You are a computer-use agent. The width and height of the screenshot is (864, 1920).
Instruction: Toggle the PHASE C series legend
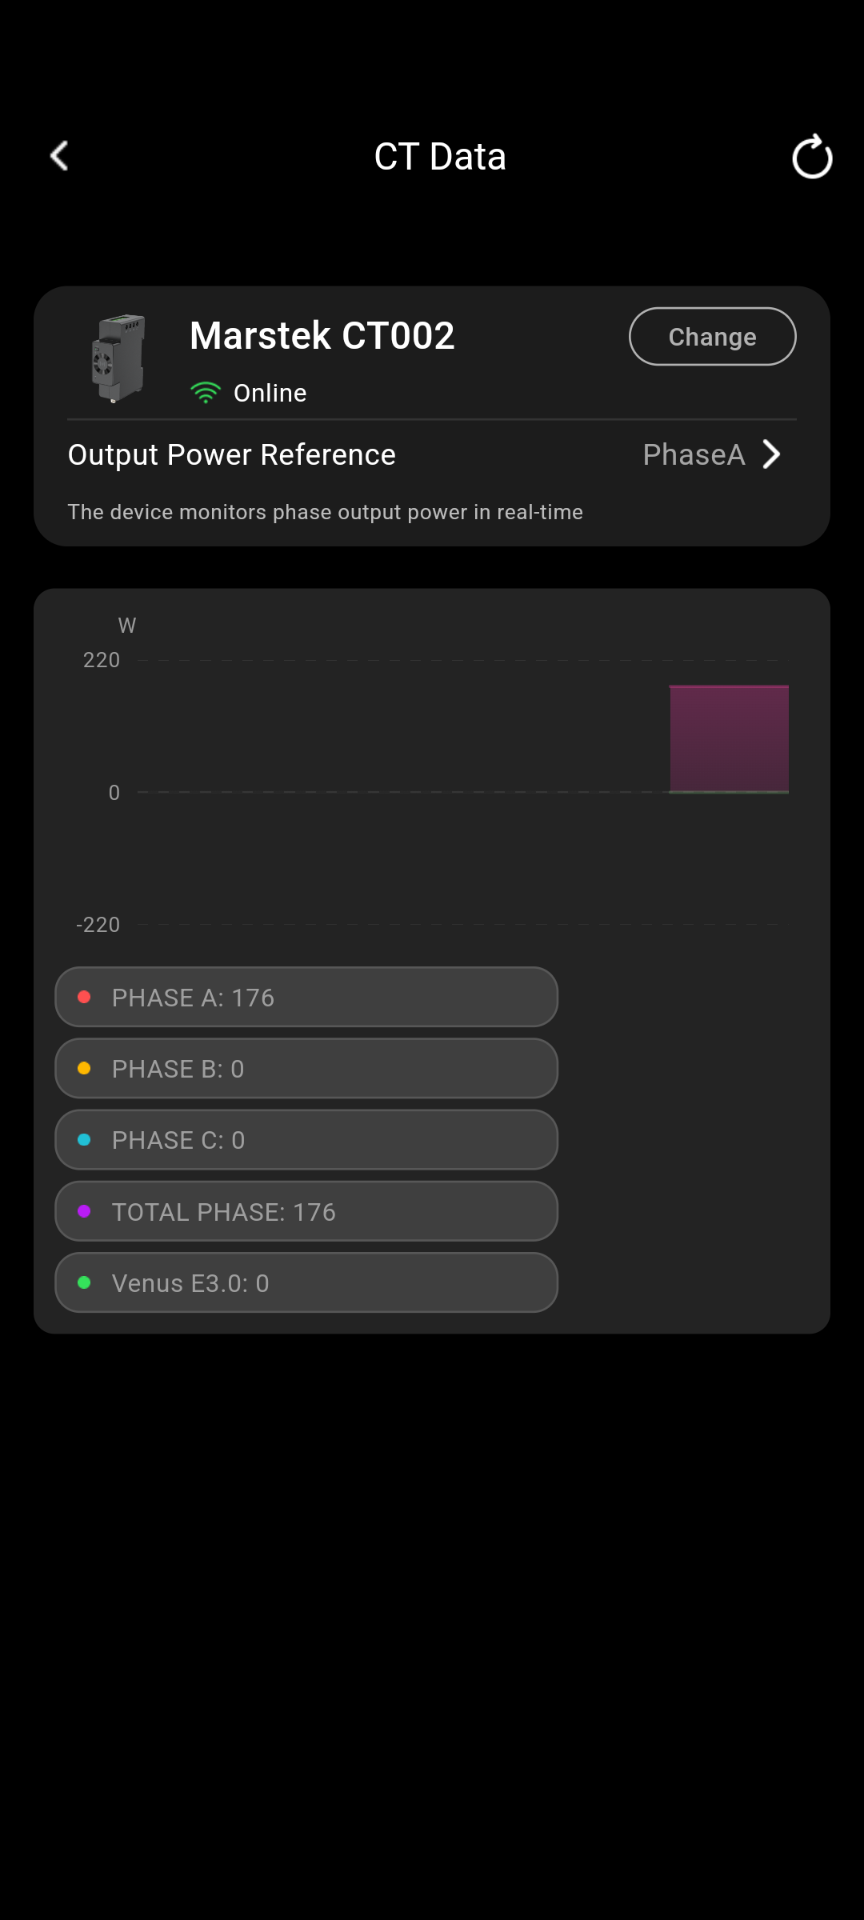click(x=306, y=1140)
